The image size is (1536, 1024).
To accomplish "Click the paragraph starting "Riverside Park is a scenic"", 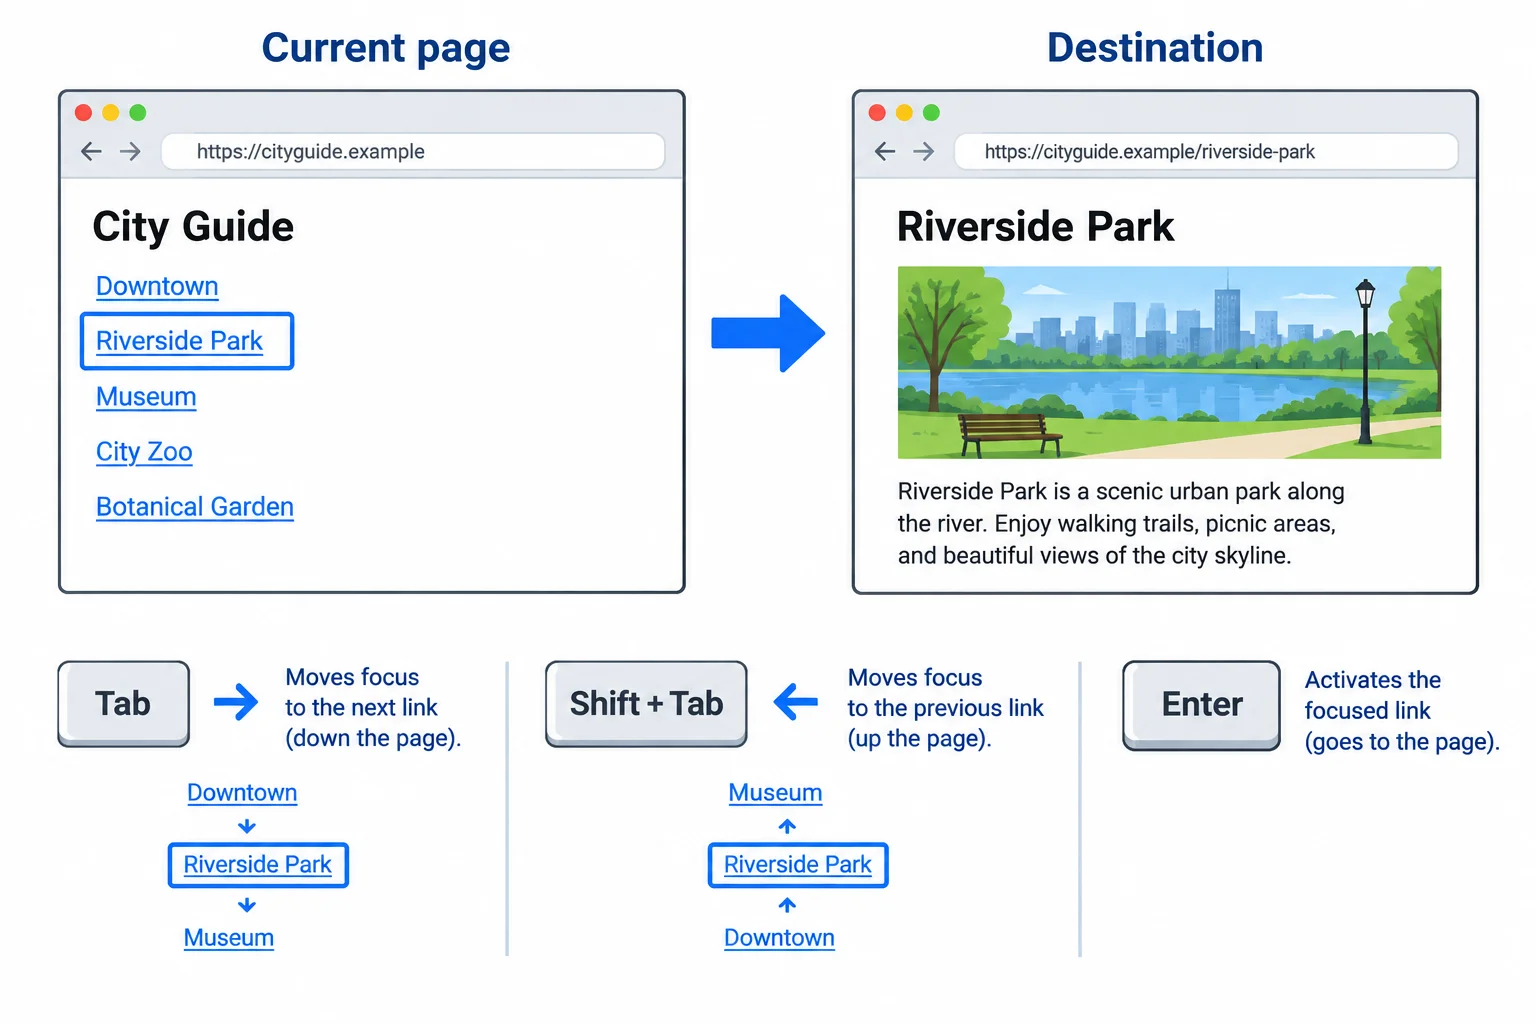I will pos(1121,523).
